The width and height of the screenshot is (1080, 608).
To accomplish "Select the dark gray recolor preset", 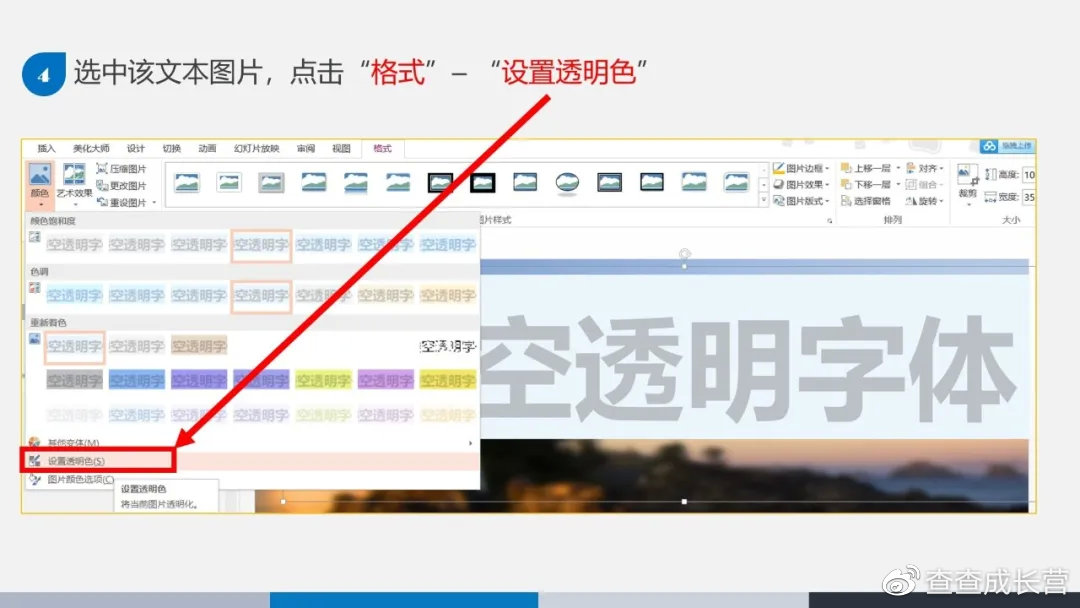I will pyautogui.click(x=74, y=380).
